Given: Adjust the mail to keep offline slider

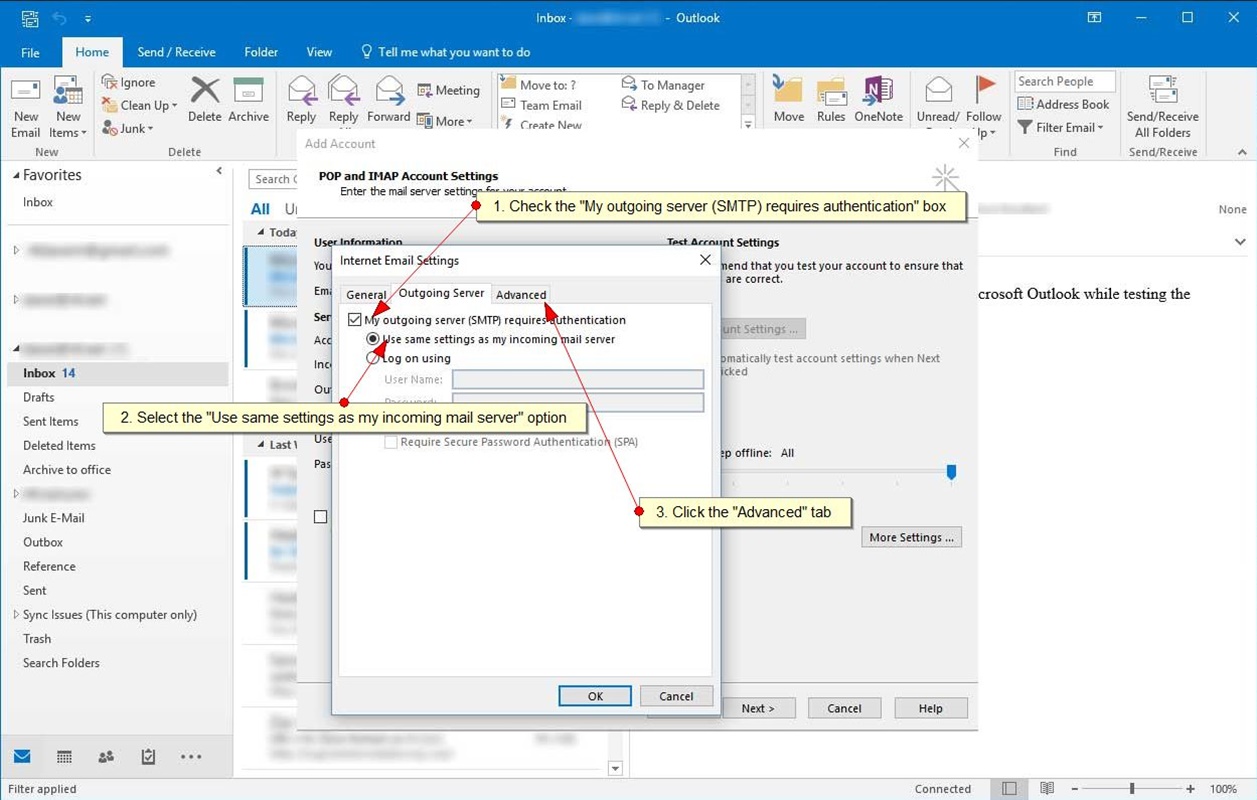Looking at the screenshot, I should [x=951, y=471].
